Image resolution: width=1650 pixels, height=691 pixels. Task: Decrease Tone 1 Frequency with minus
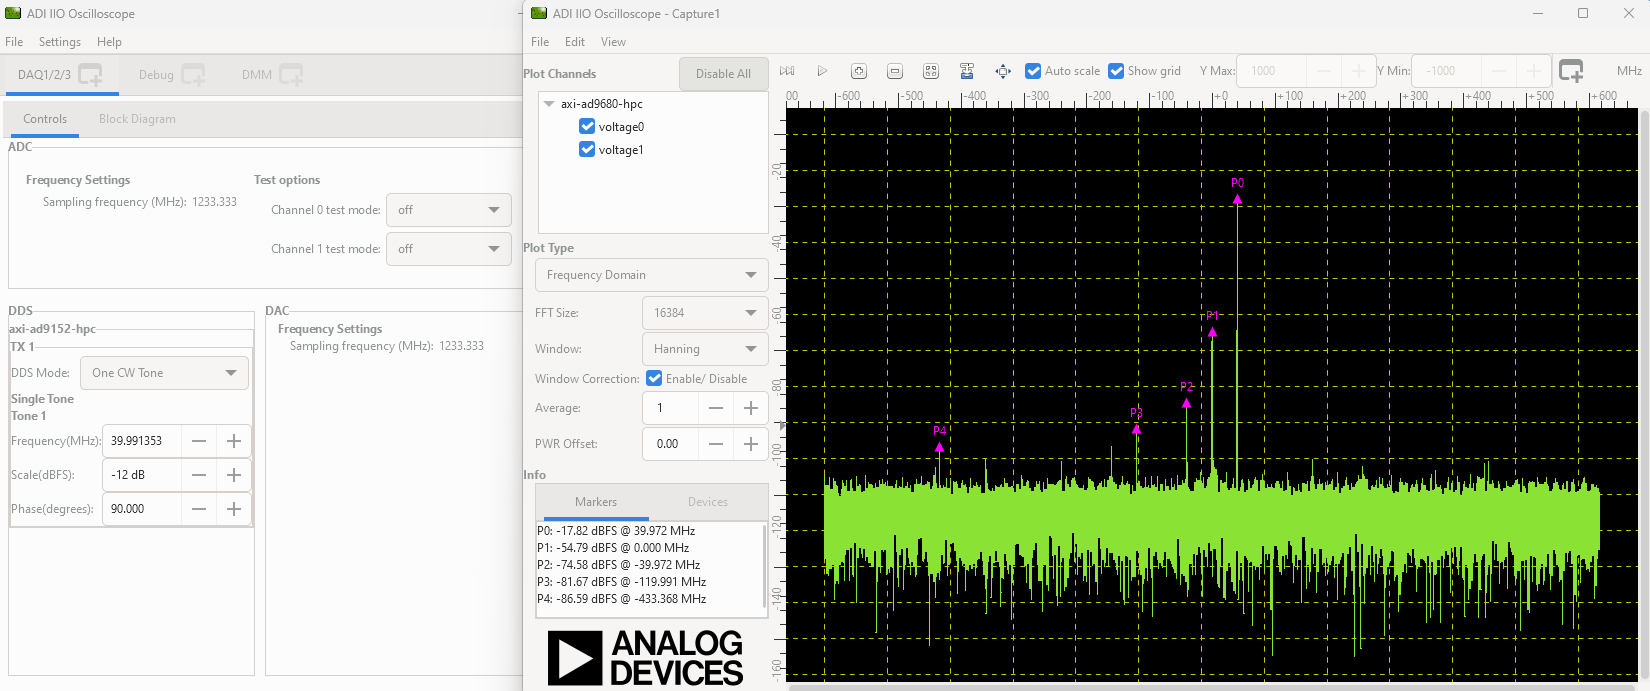199,441
